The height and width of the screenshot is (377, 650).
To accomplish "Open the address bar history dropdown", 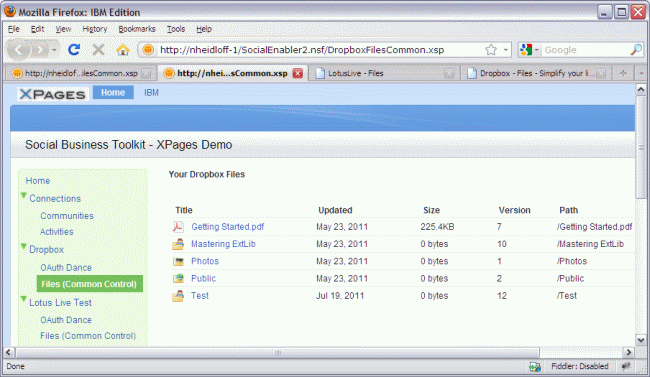I will point(506,50).
